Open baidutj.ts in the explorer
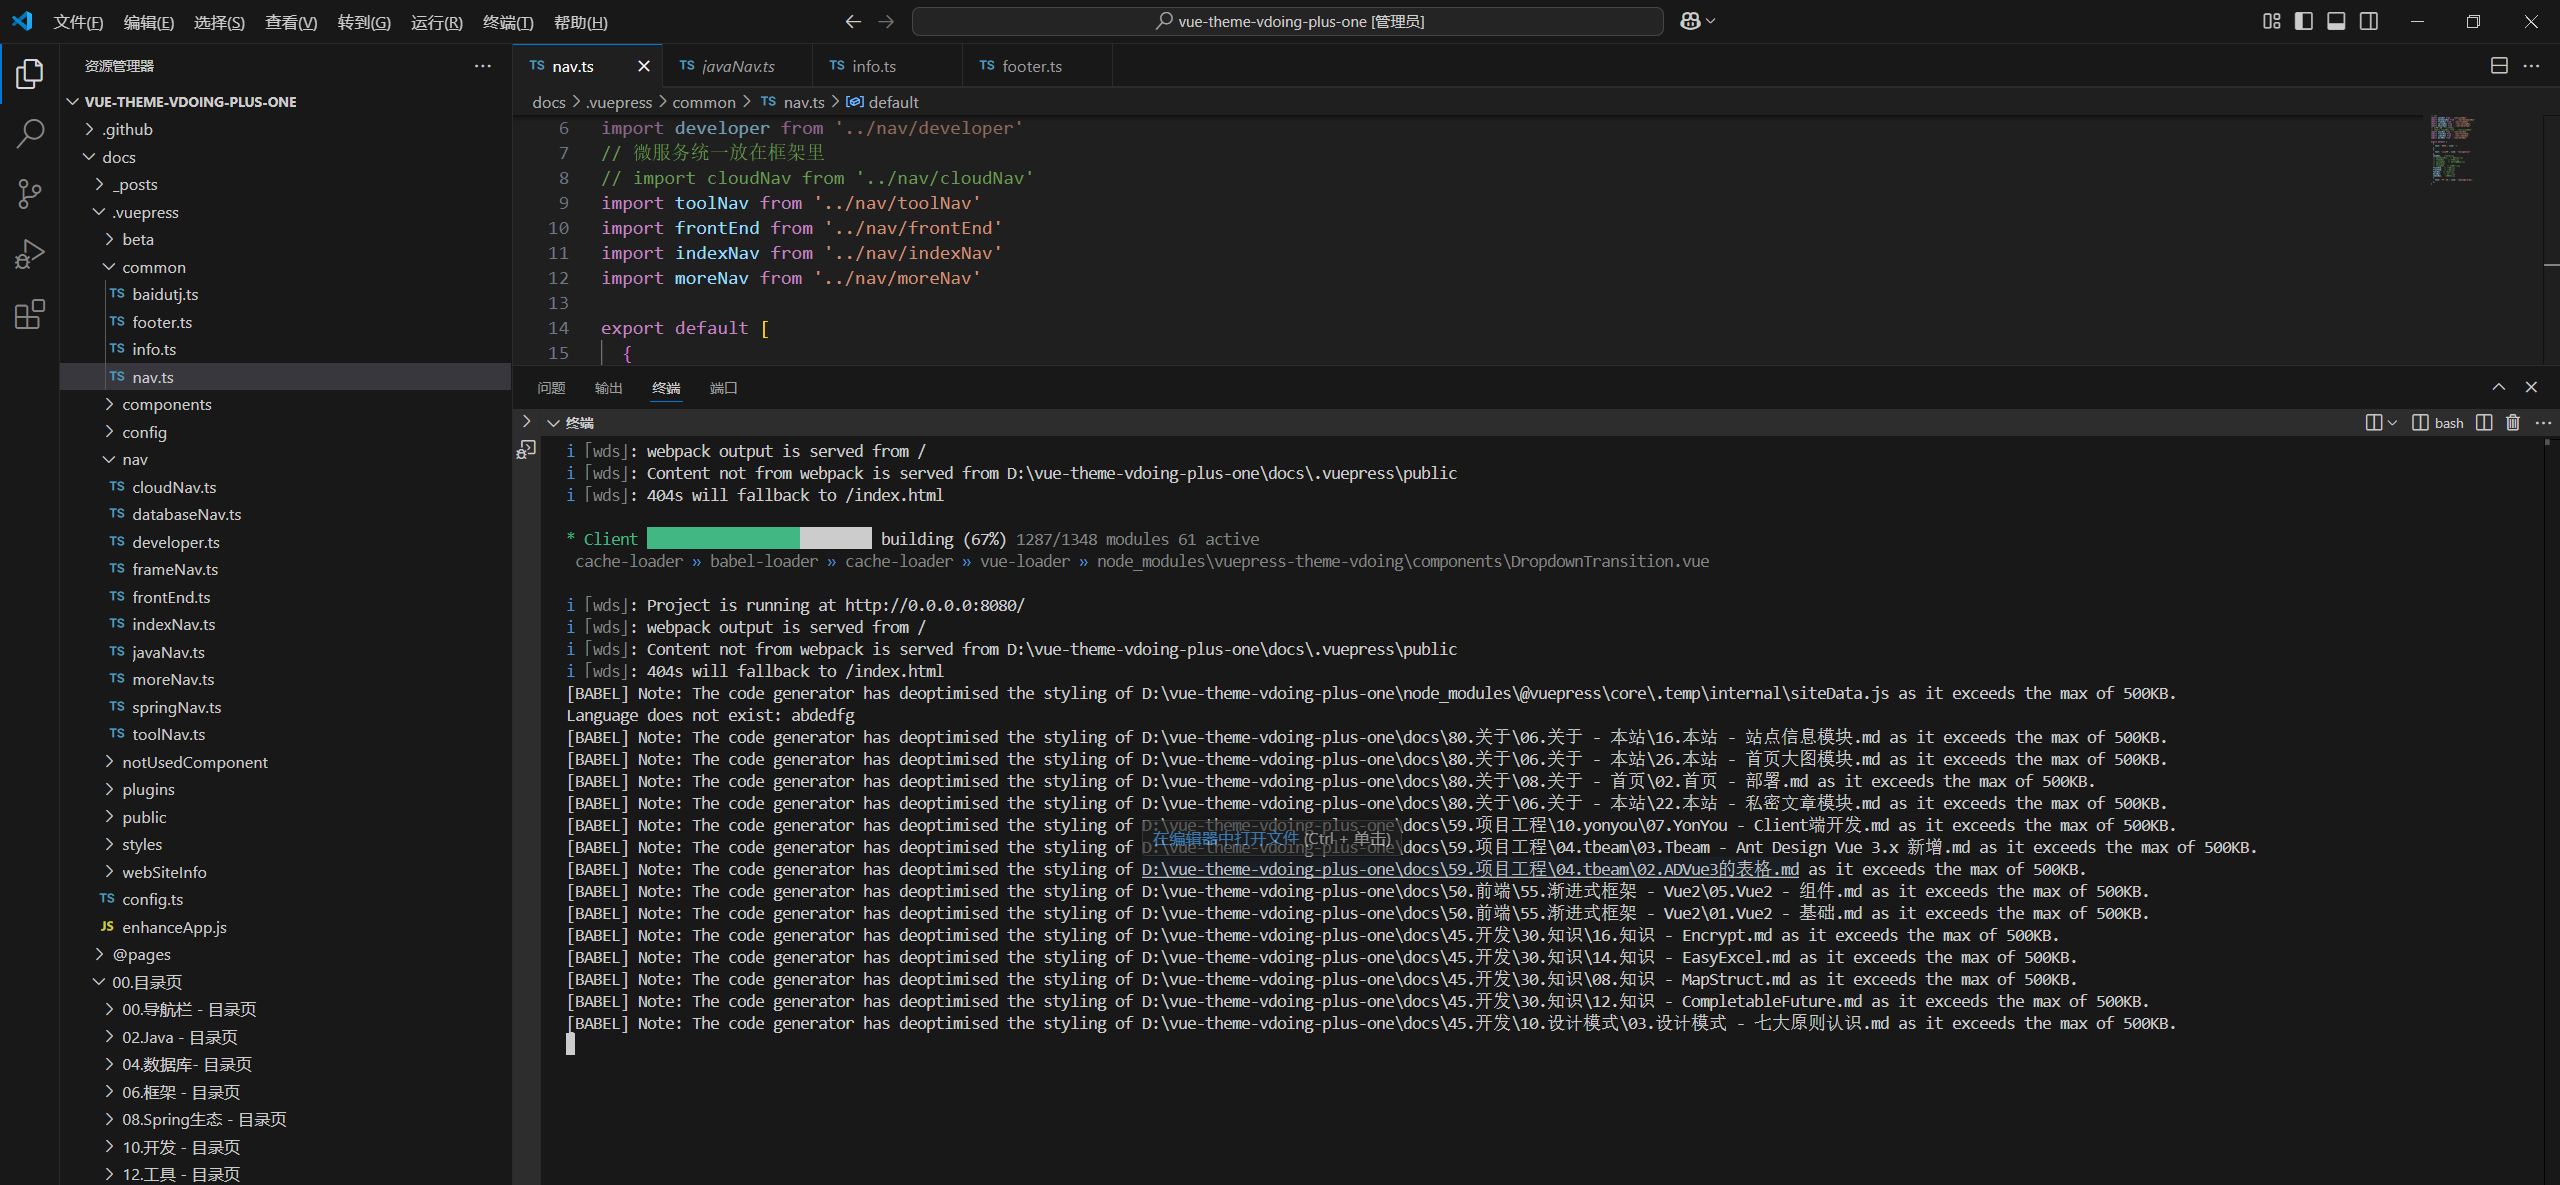This screenshot has height=1185, width=2560. click(285, 294)
